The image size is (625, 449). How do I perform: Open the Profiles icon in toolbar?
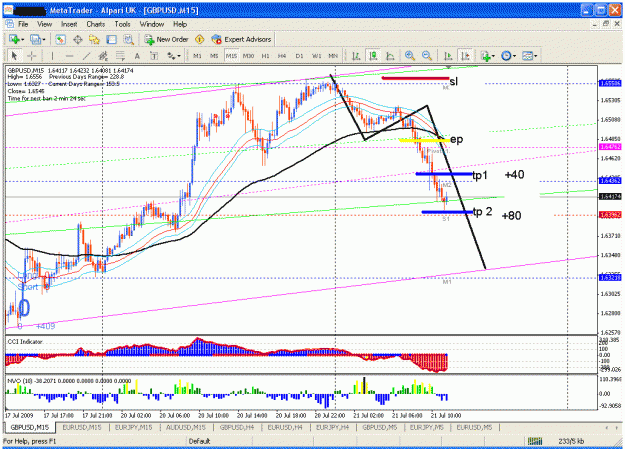coord(35,39)
